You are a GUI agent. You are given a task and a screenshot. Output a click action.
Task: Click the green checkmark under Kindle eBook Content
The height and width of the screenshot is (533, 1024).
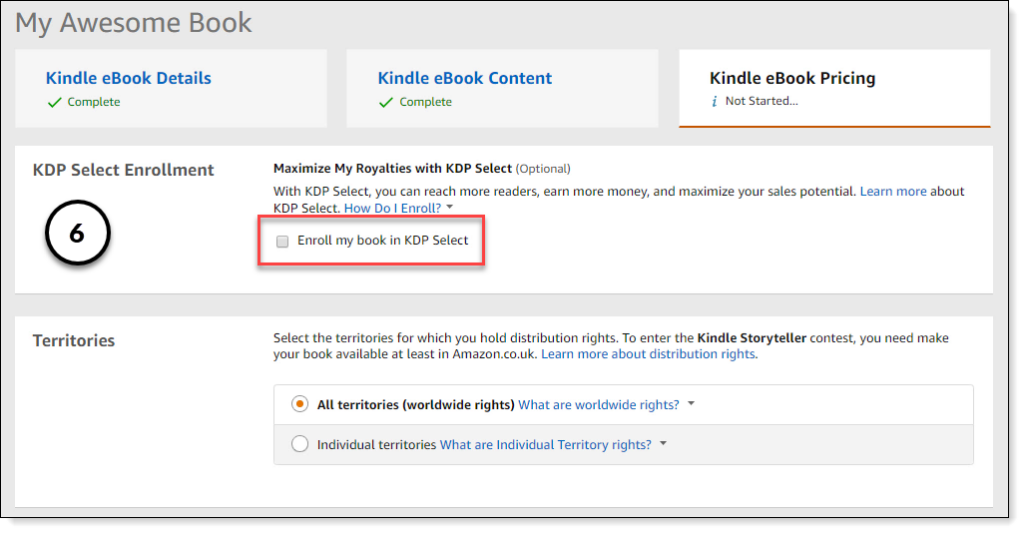point(386,102)
